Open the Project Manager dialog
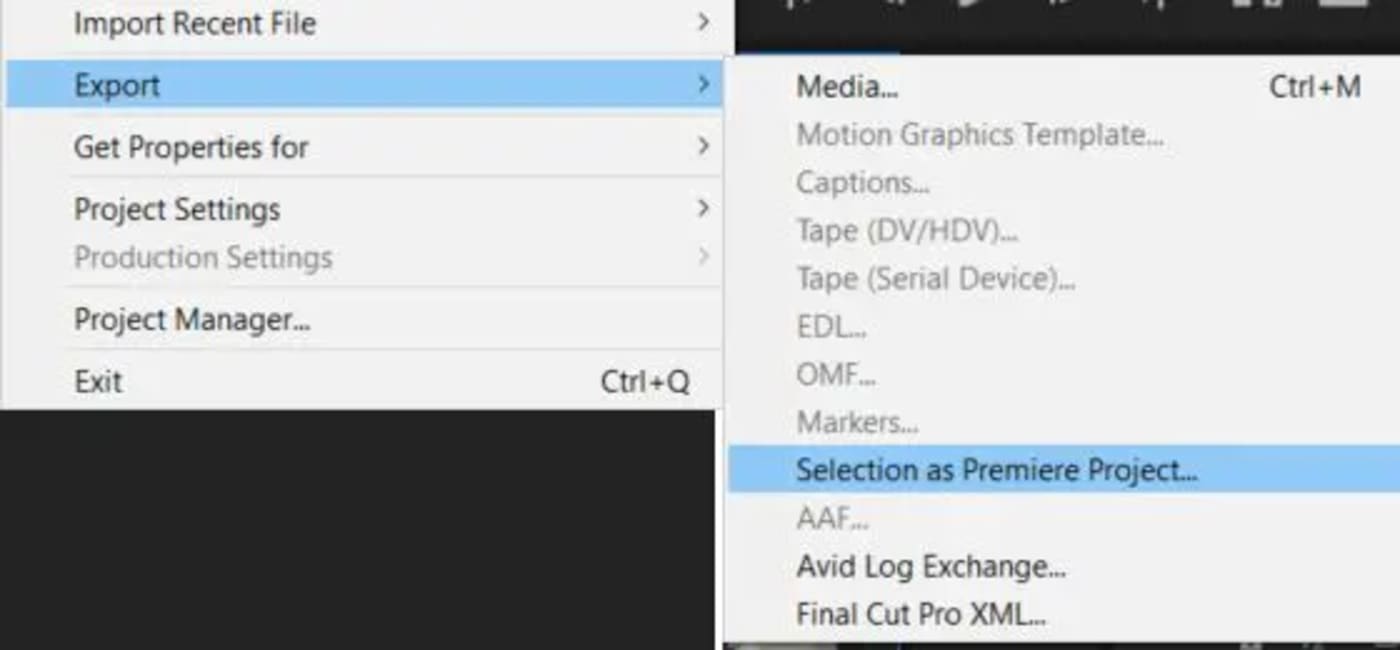 point(190,320)
